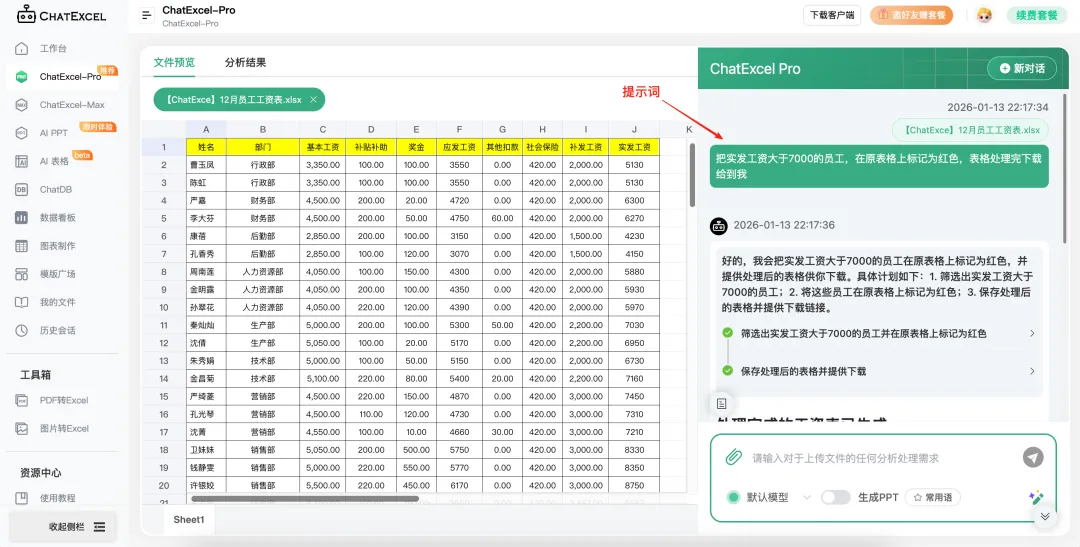
Task: Click the send message arrow icon
Action: (x=1032, y=457)
